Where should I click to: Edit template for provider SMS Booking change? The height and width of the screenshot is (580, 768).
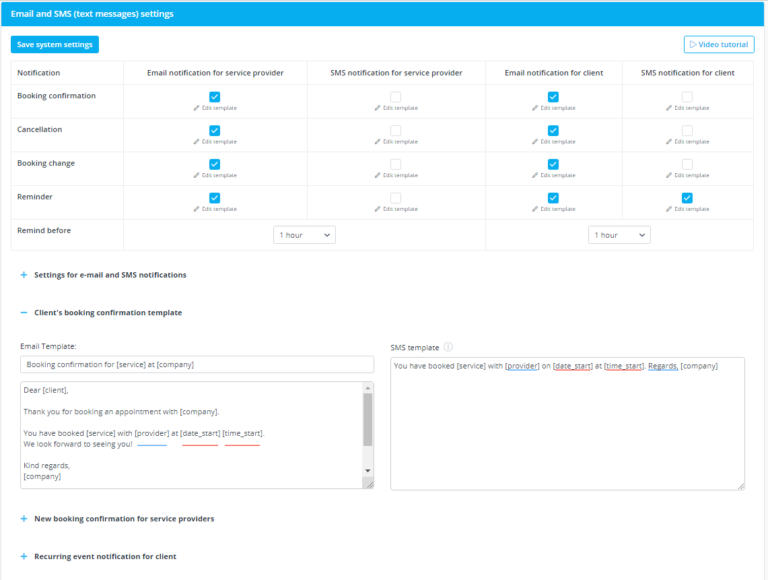tap(396, 175)
